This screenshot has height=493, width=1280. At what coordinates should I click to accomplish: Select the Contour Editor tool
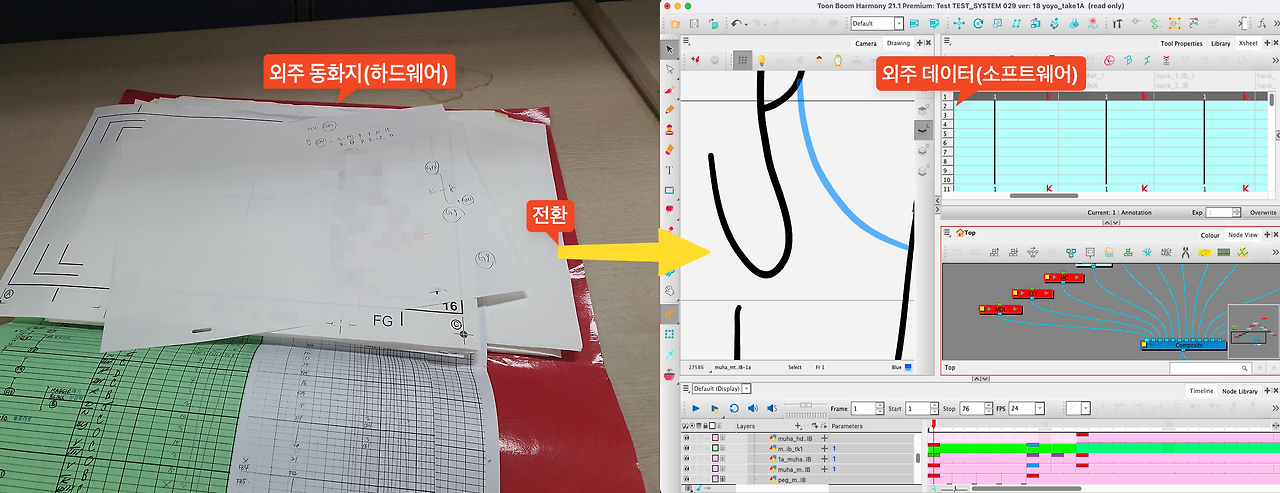(x=670, y=68)
